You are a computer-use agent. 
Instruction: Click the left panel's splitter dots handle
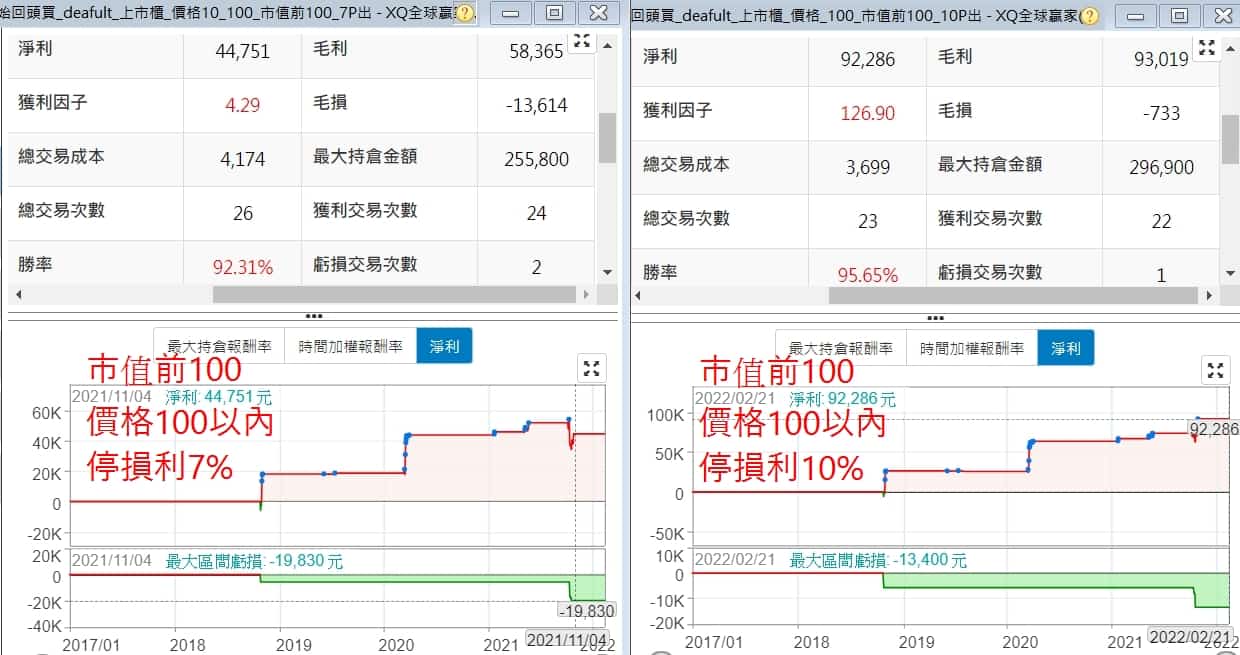click(x=312, y=317)
